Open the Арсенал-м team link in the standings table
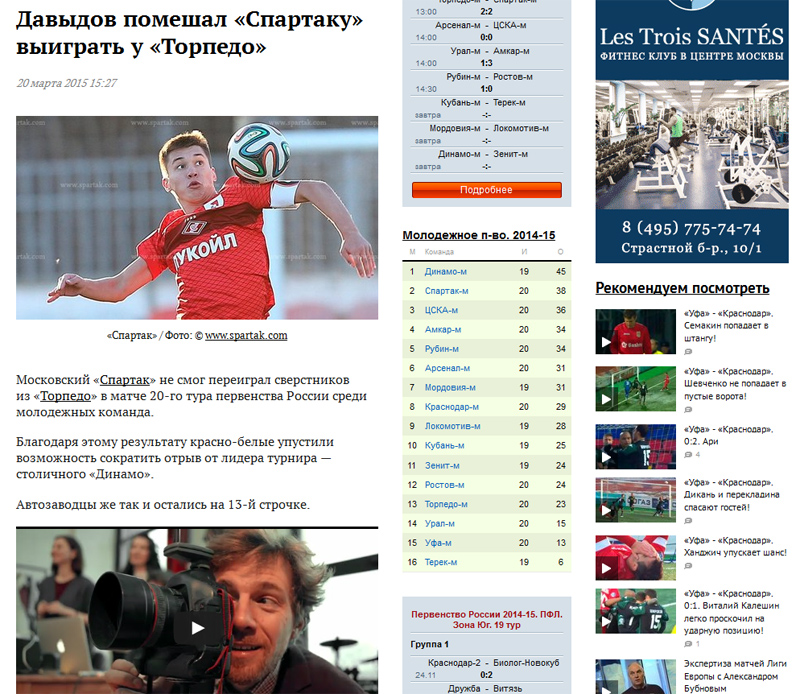Screen dimensions: 800x694 point(447,368)
